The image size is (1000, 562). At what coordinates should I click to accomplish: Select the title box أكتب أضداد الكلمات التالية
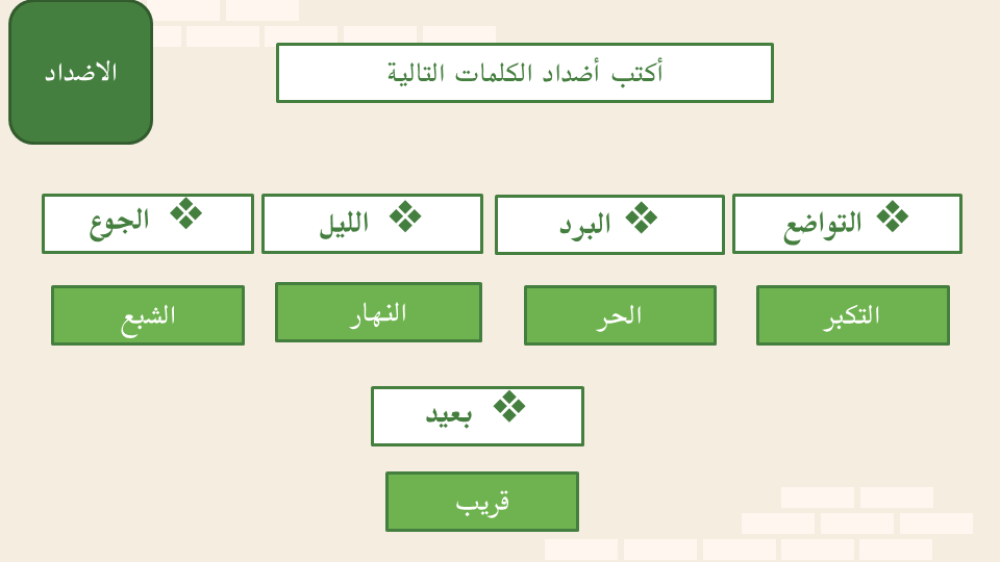[x=524, y=73]
